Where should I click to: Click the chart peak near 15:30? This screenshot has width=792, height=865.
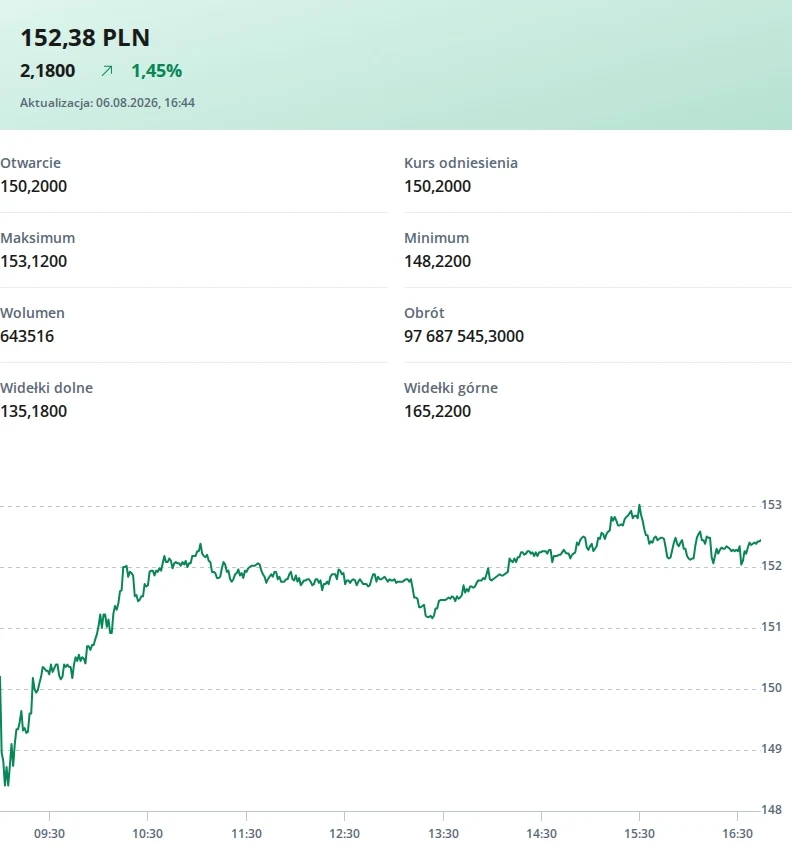coord(639,505)
